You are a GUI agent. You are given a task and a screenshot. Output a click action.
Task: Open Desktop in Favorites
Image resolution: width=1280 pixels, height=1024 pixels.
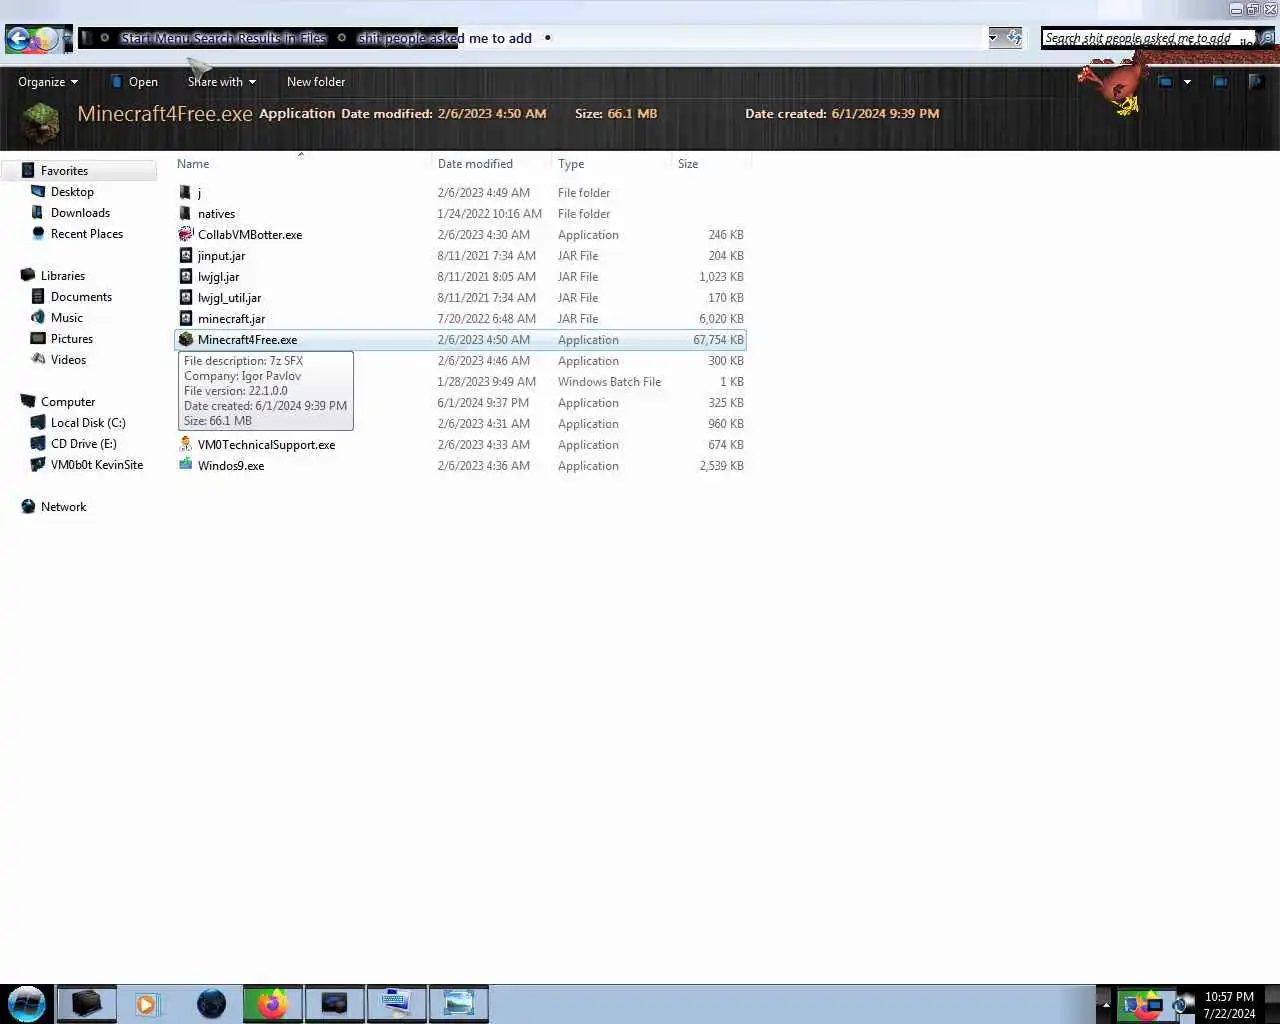tap(72, 192)
